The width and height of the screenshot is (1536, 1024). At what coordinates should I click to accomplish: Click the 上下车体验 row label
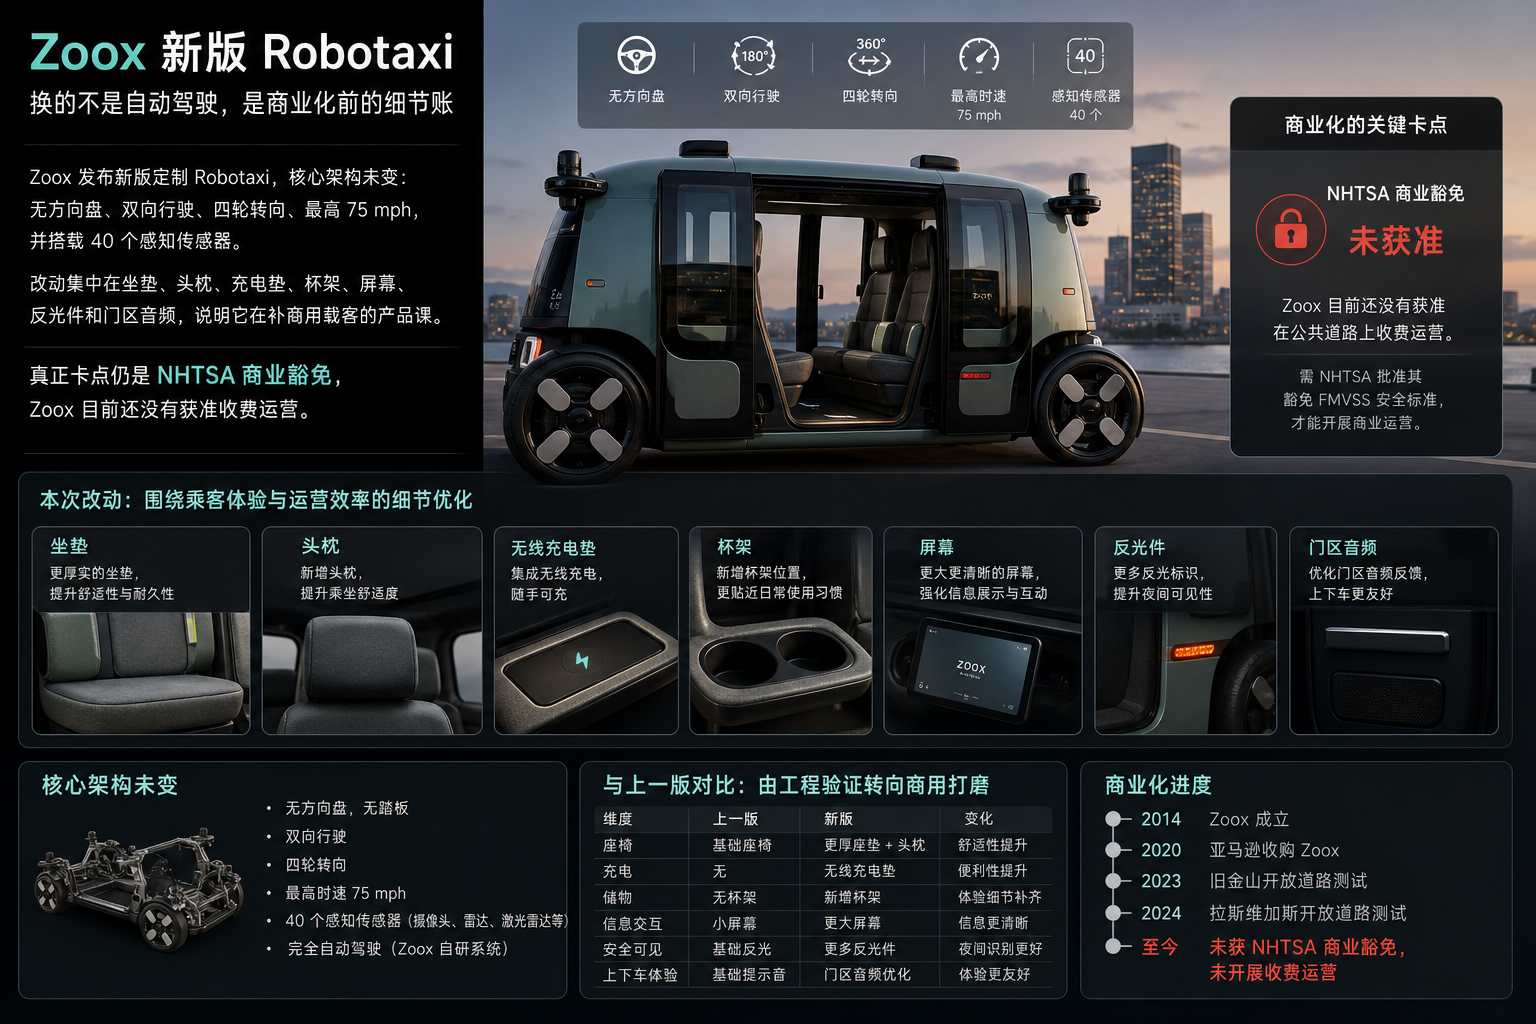coord(640,974)
